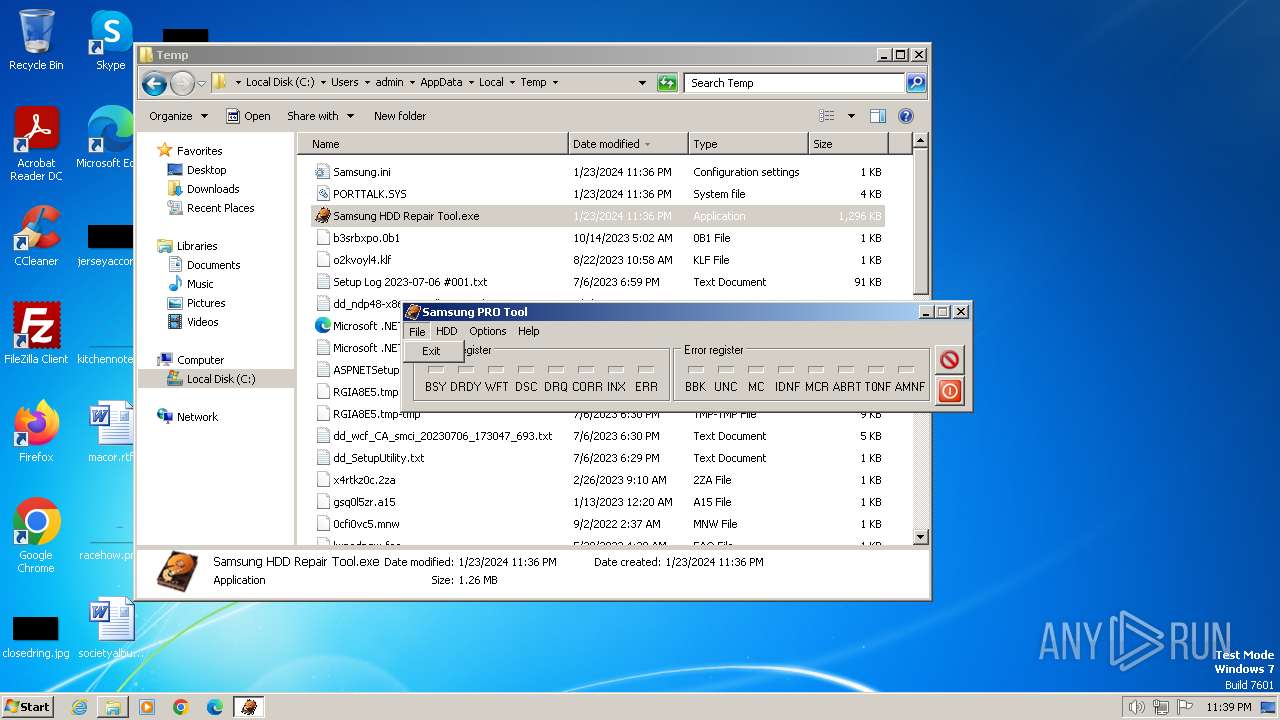This screenshot has width=1280, height=720.
Task: Click the forward navigation arrow in Explorer
Action: point(182,83)
